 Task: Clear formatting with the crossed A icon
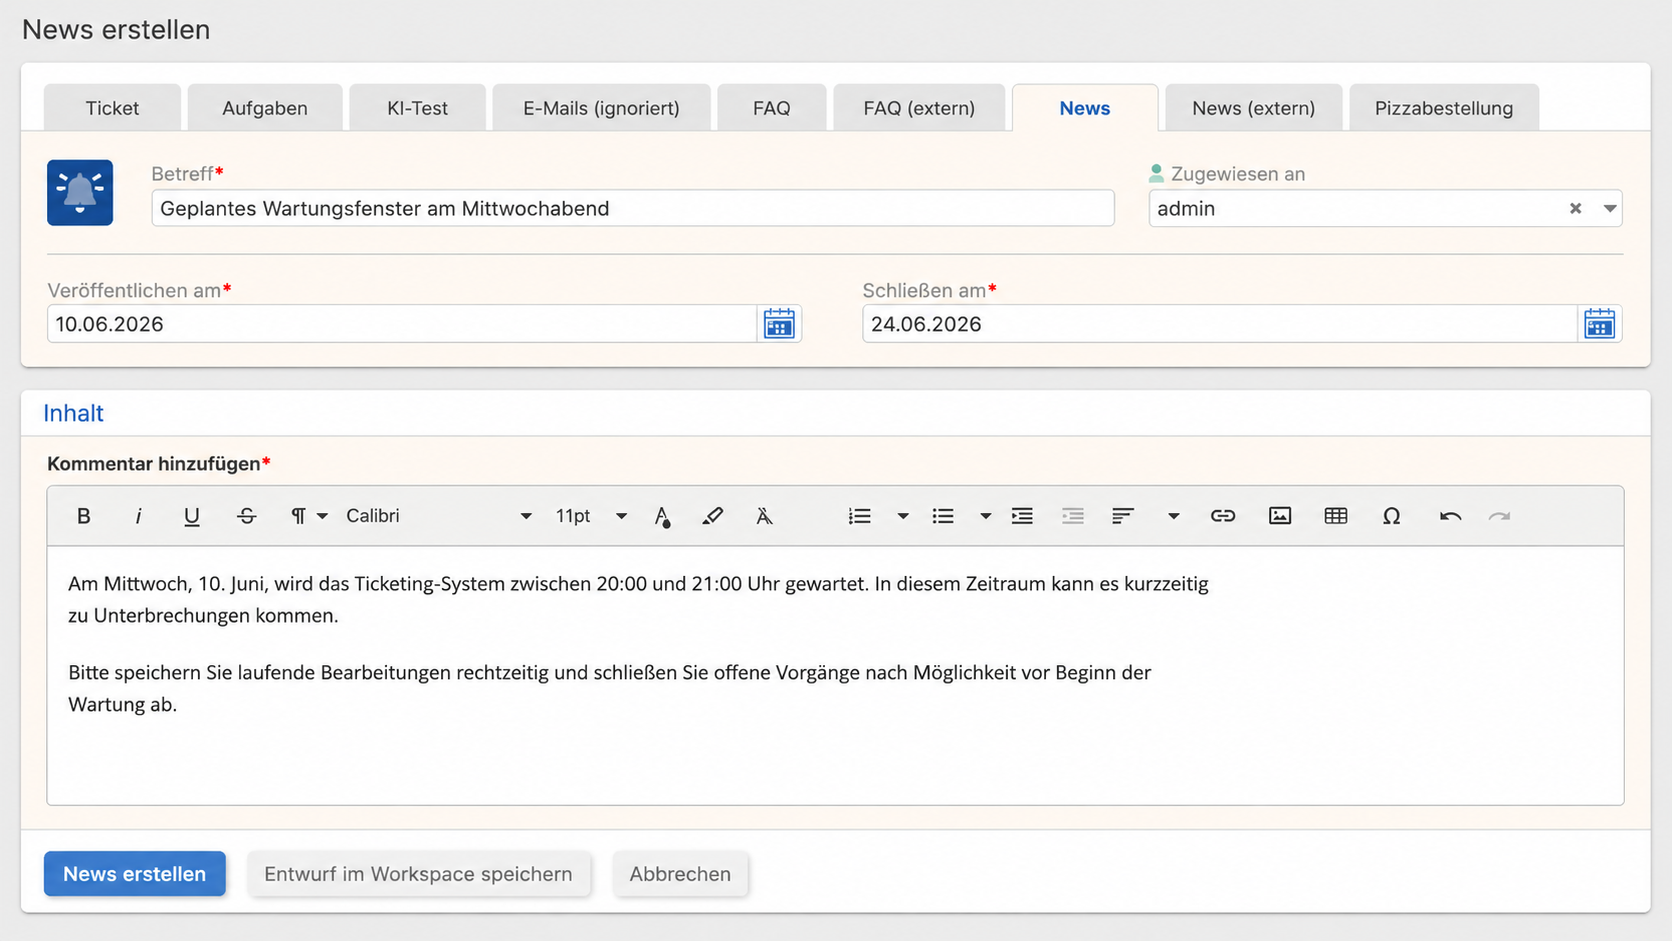[x=764, y=516]
